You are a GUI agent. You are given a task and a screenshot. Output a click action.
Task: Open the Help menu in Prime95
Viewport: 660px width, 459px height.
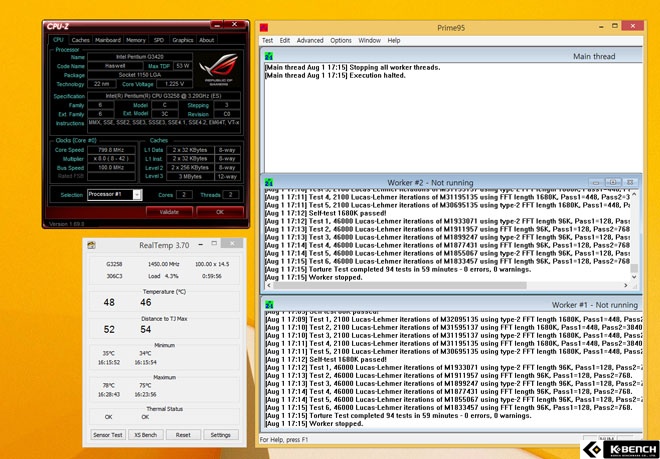[394, 40]
